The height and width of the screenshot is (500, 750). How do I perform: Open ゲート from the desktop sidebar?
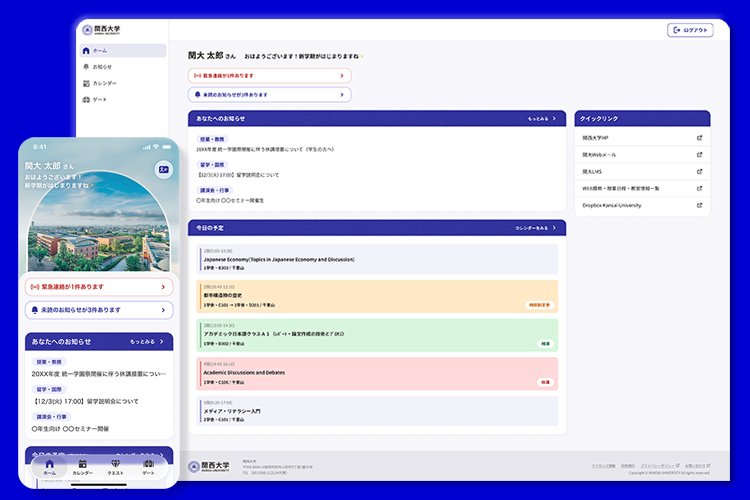[x=123, y=100]
